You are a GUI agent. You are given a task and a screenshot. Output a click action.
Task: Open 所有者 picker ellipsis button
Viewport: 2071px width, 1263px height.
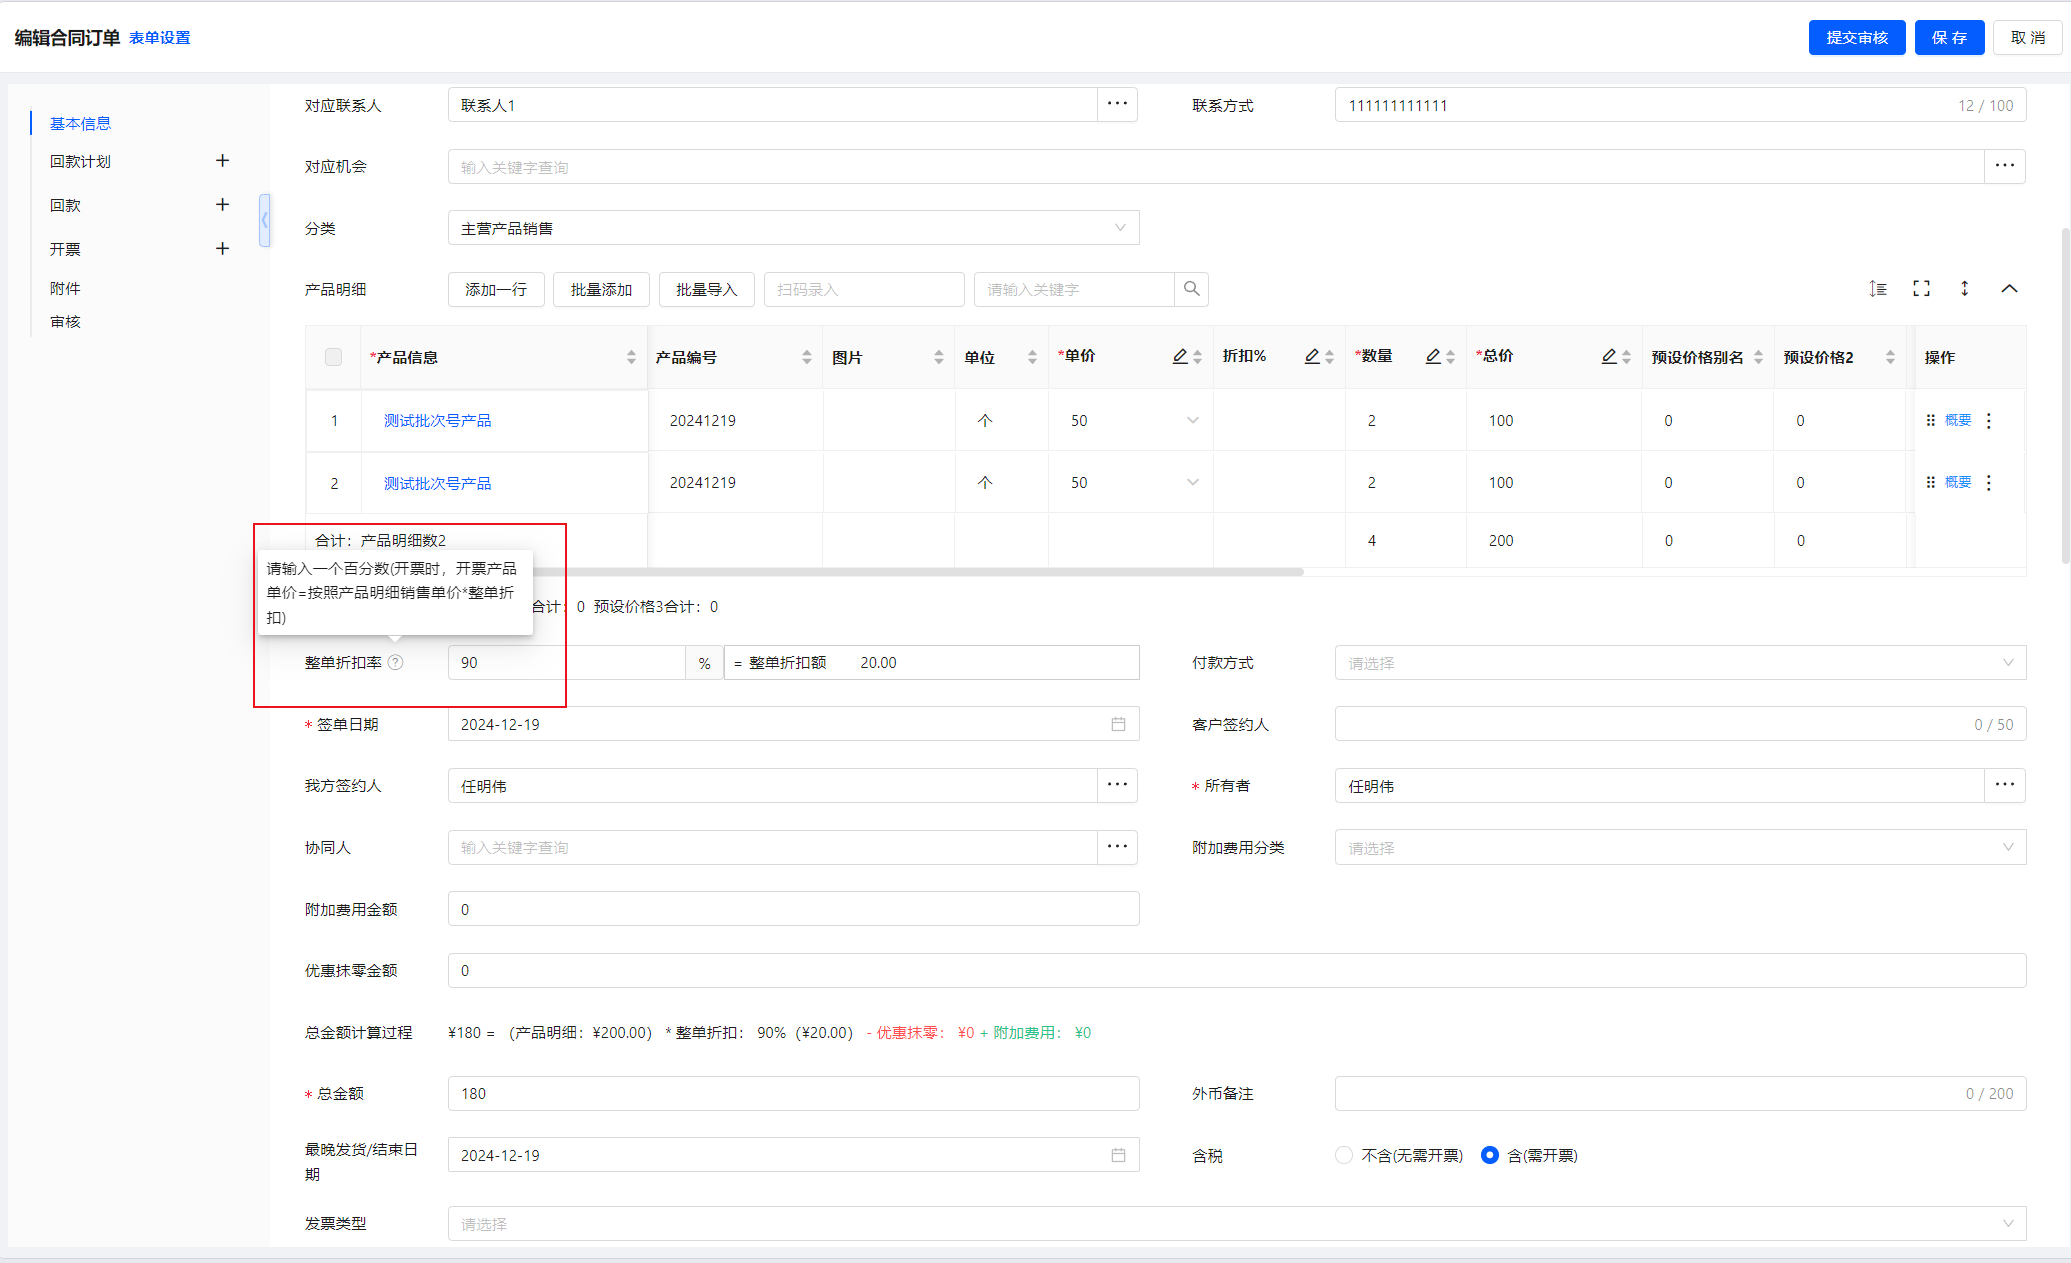tap(2005, 785)
